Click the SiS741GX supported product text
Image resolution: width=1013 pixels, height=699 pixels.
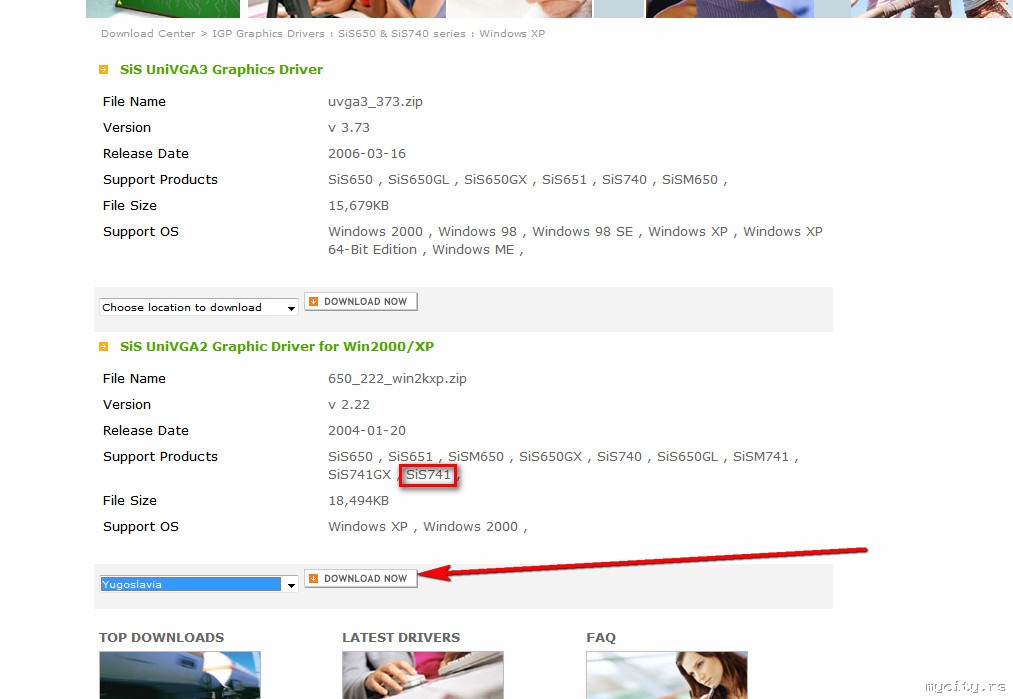coord(360,475)
